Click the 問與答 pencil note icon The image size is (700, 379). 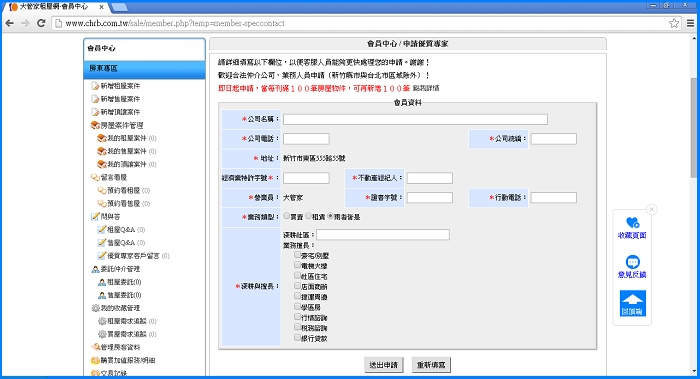(x=95, y=217)
